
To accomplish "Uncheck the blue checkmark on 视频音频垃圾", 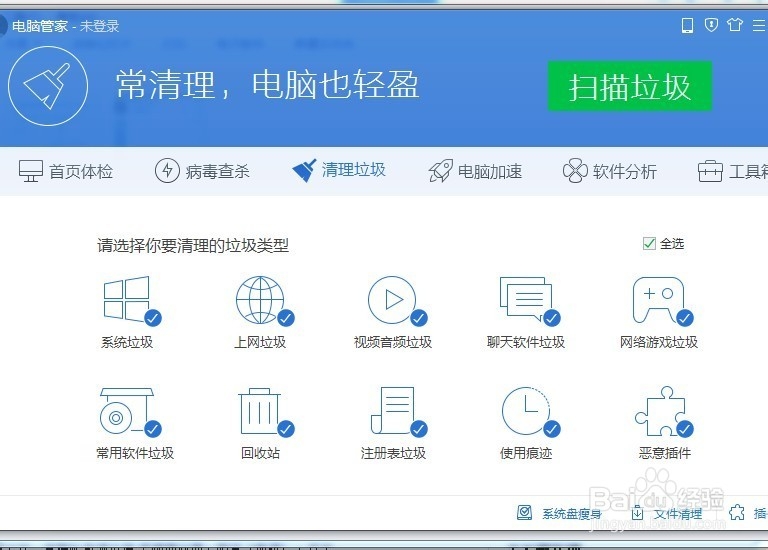I will 419,318.
